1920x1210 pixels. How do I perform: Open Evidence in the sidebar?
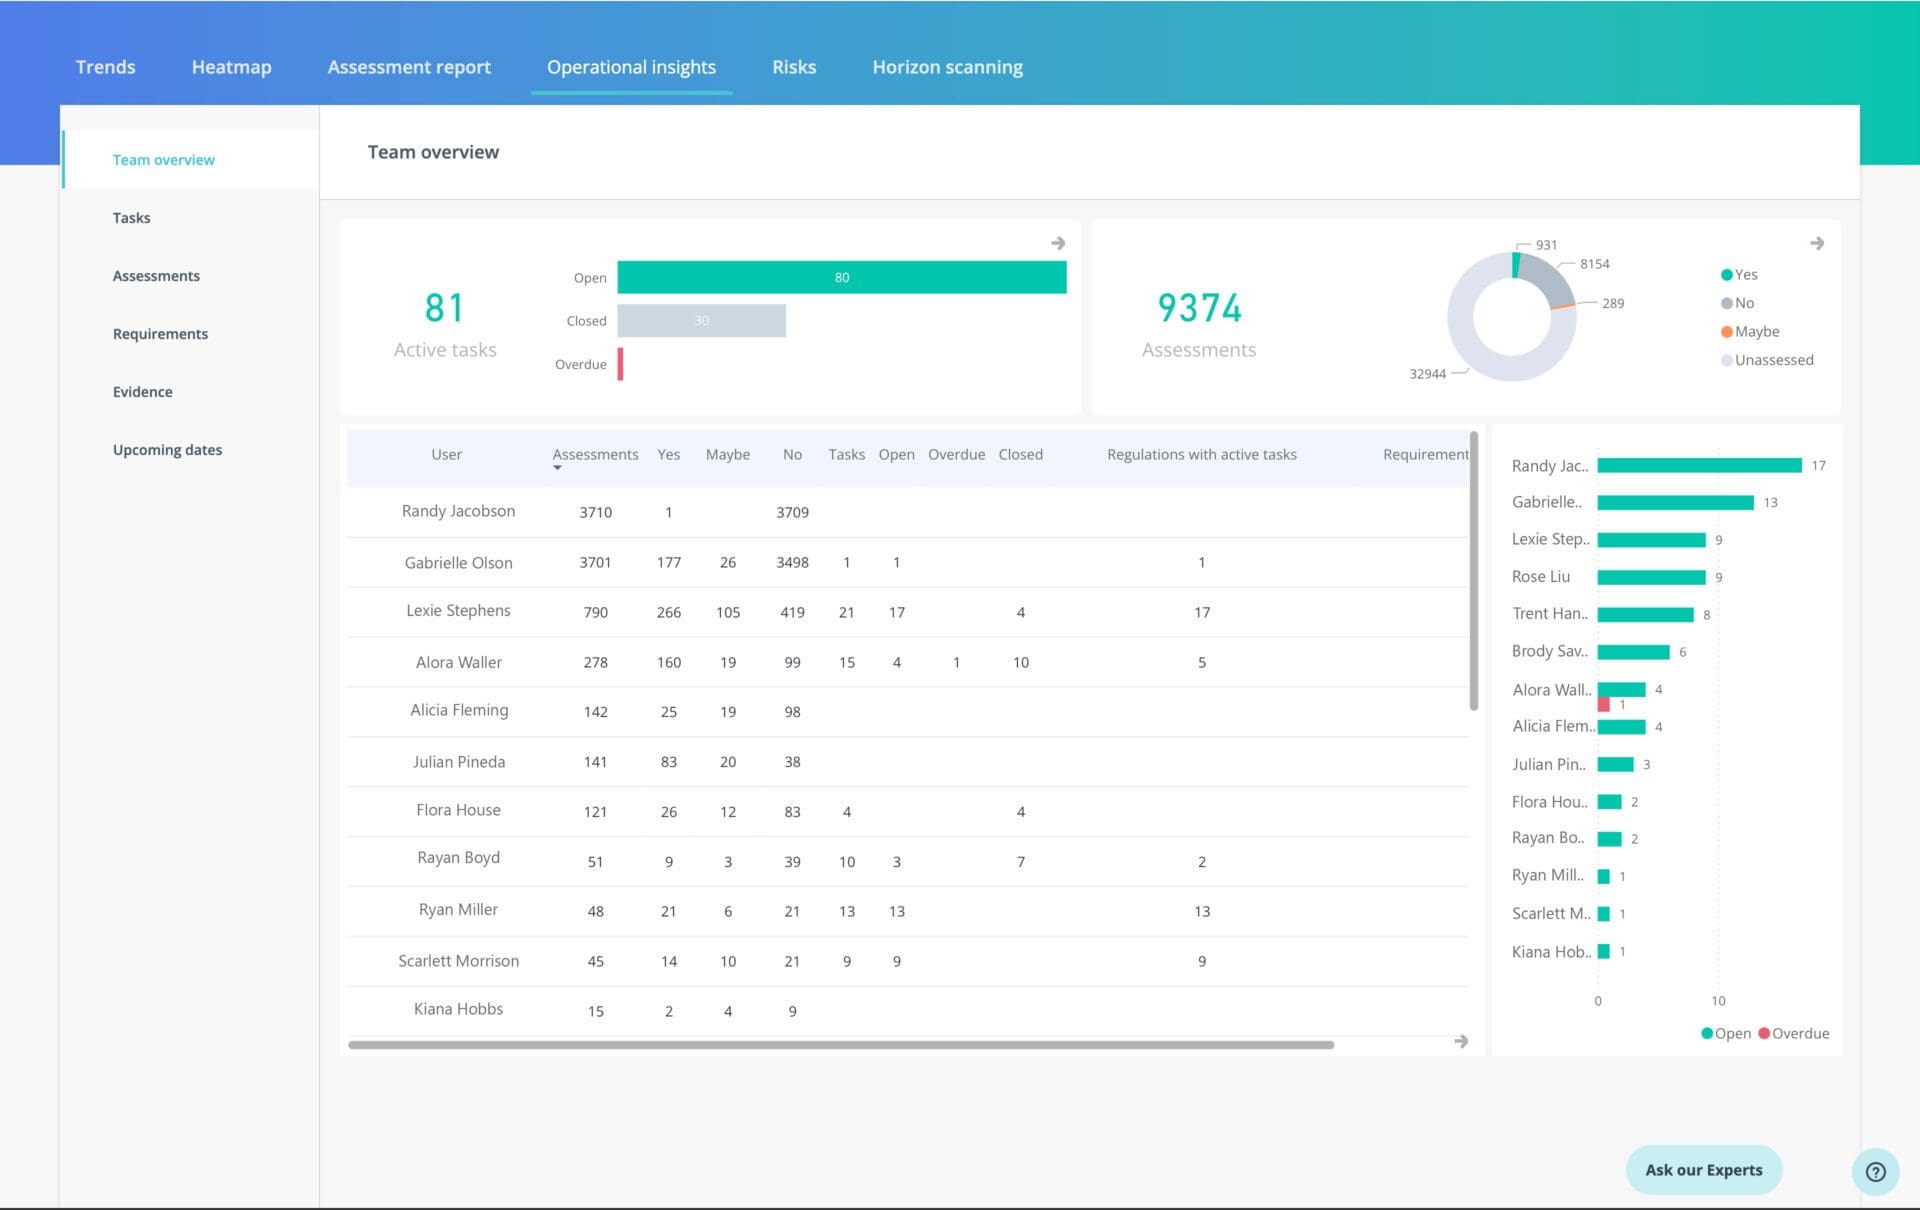(142, 392)
